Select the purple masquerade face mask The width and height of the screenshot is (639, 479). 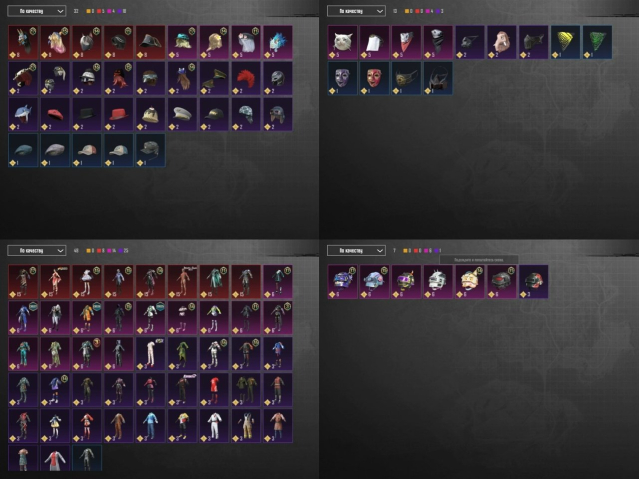[x=343, y=78]
